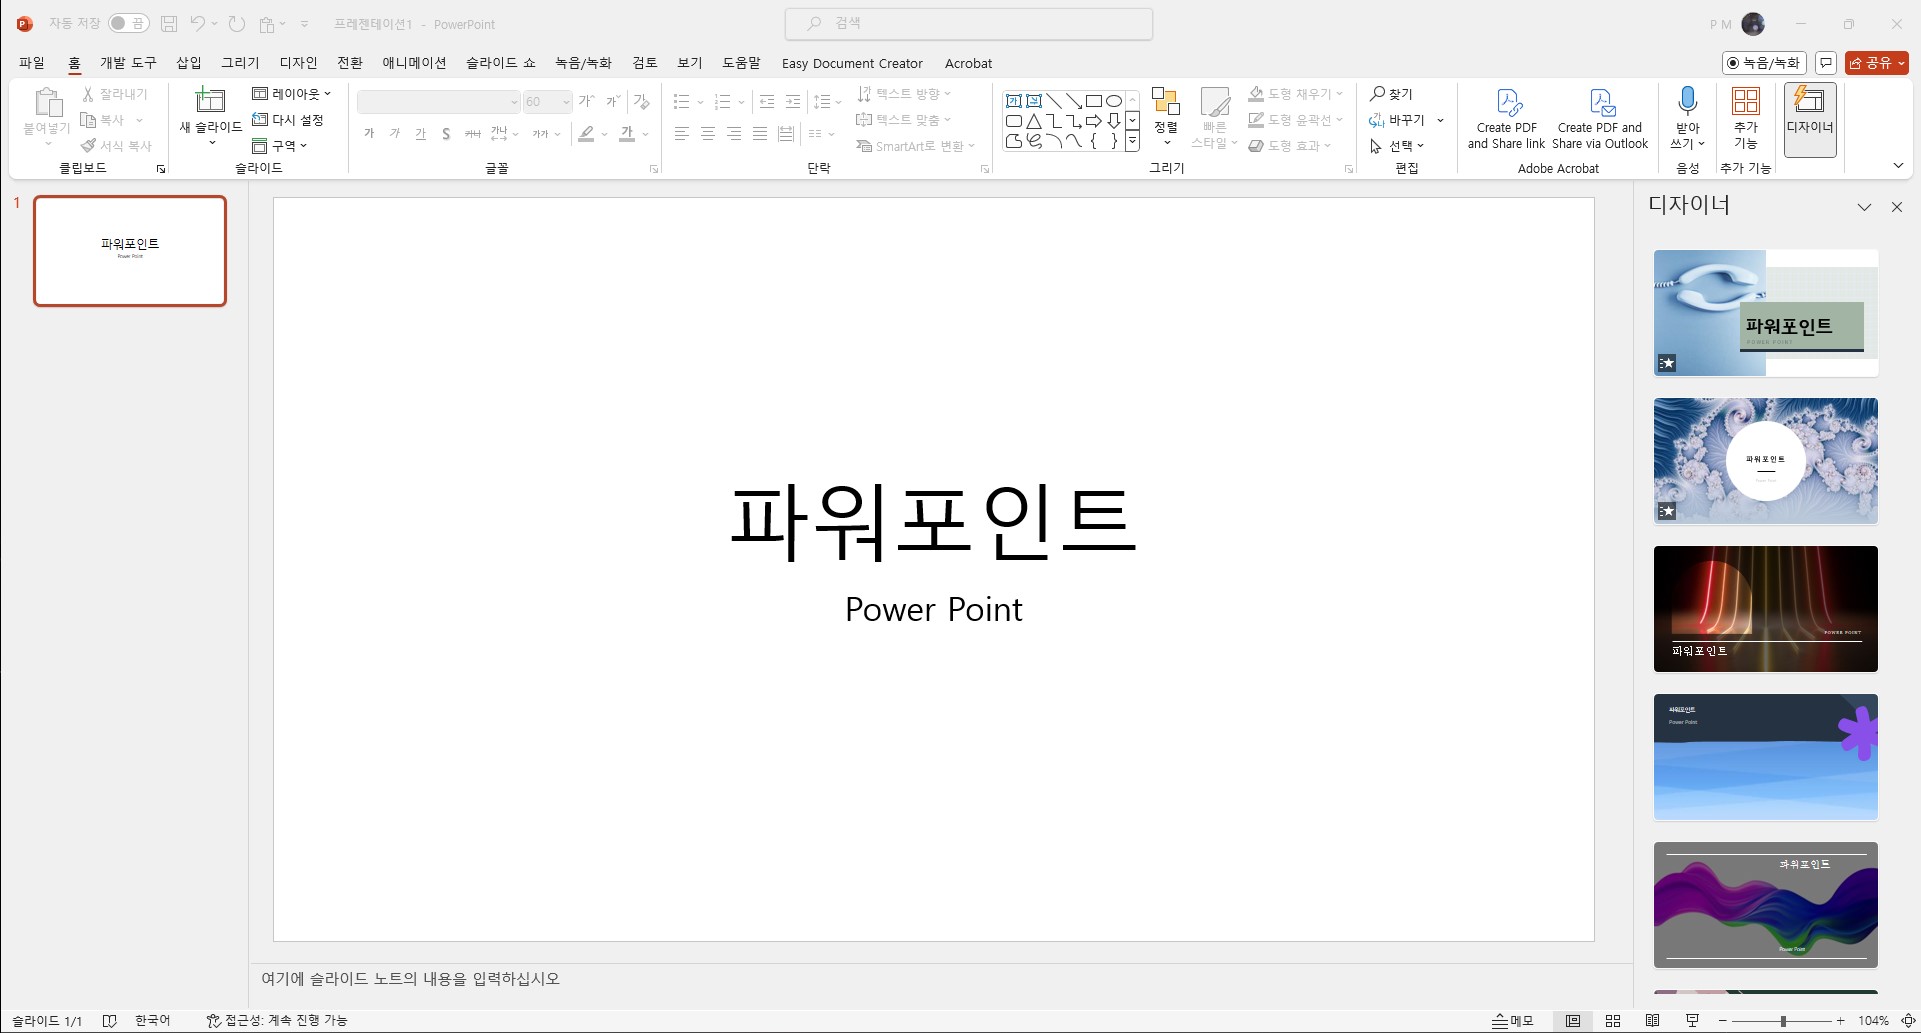Click the Line Spacing icon

tap(822, 101)
